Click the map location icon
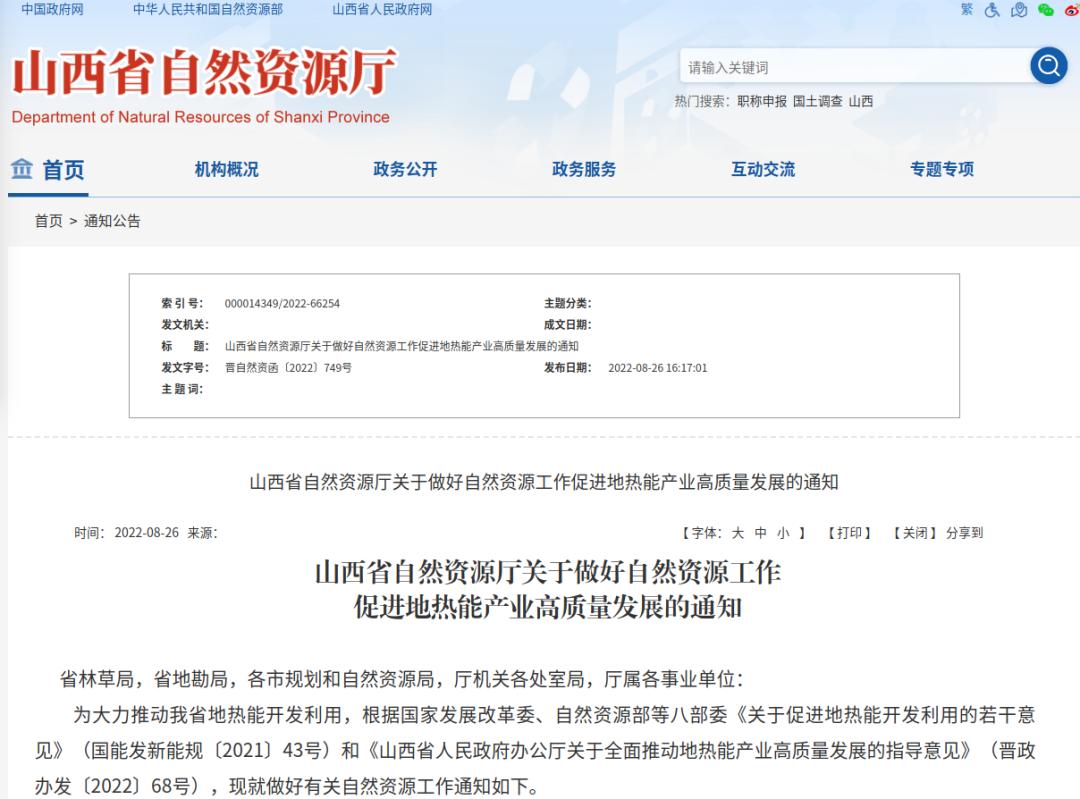 click(1019, 9)
